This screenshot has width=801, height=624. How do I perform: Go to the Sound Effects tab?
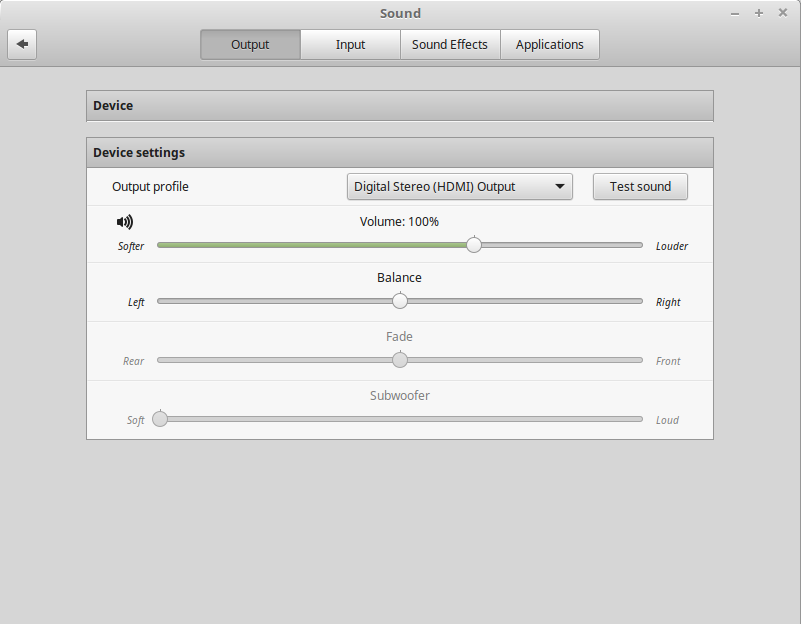[x=450, y=44]
